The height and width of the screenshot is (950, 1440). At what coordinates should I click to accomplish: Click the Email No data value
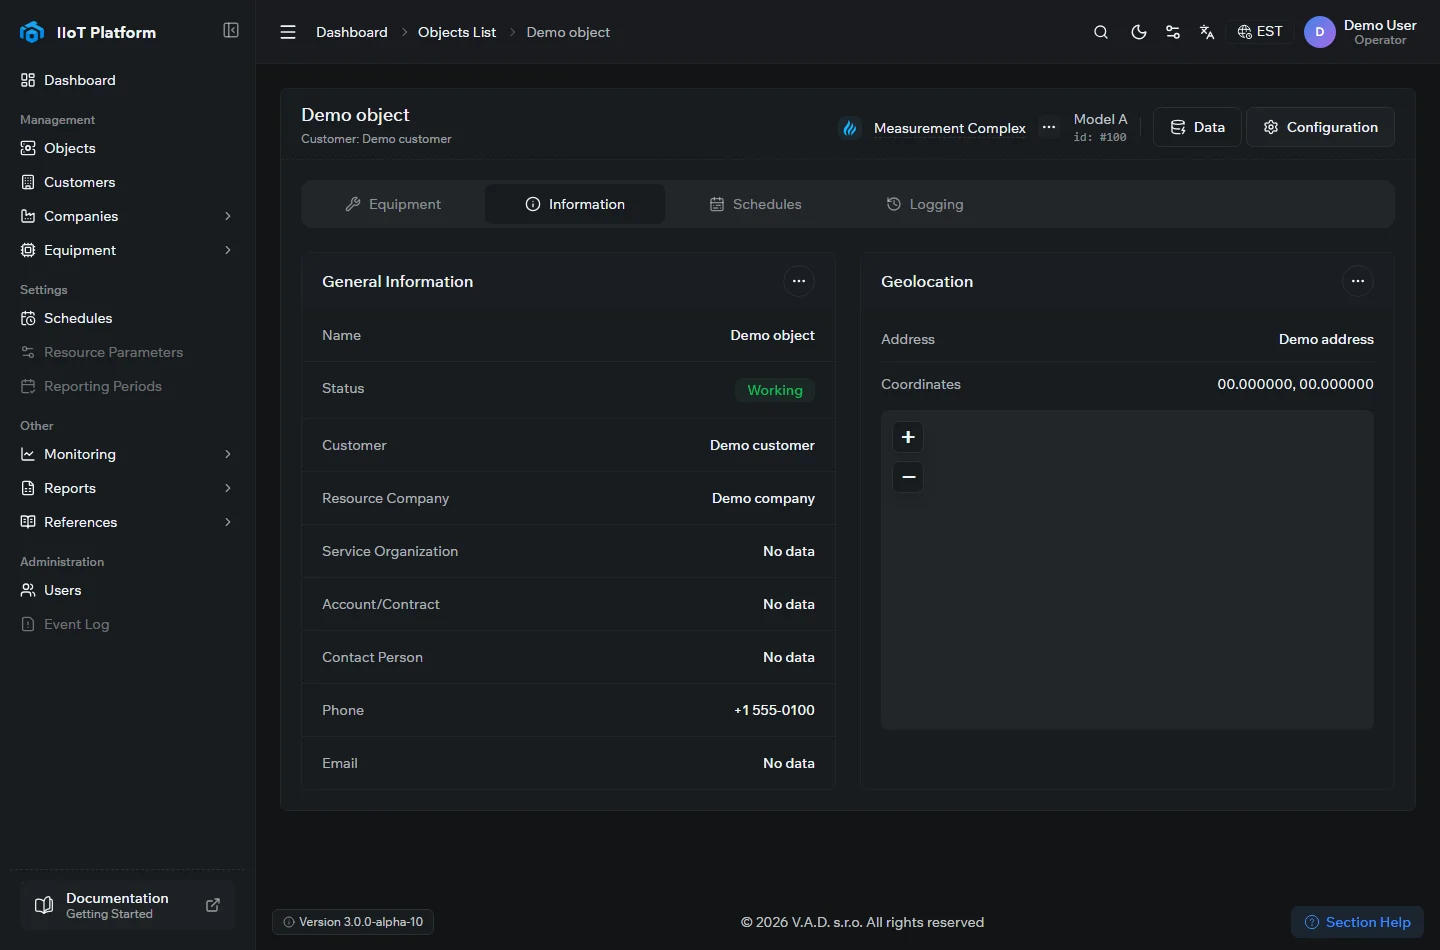click(789, 763)
